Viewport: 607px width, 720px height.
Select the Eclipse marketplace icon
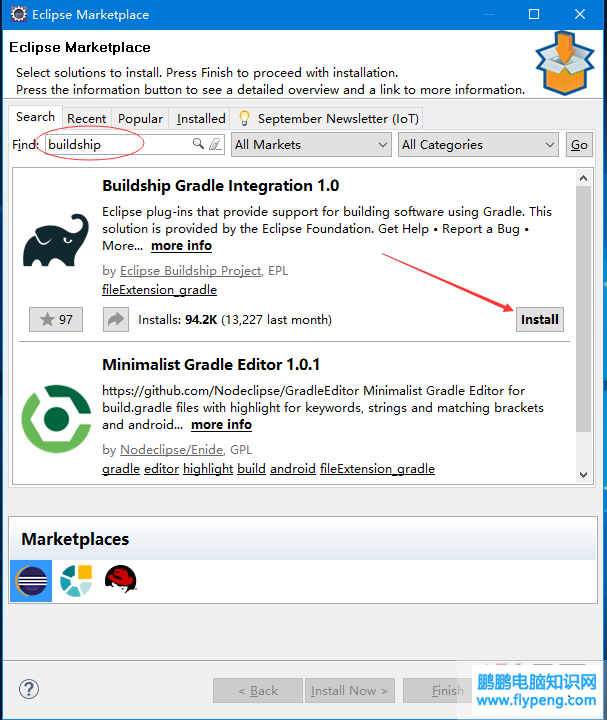(31, 581)
